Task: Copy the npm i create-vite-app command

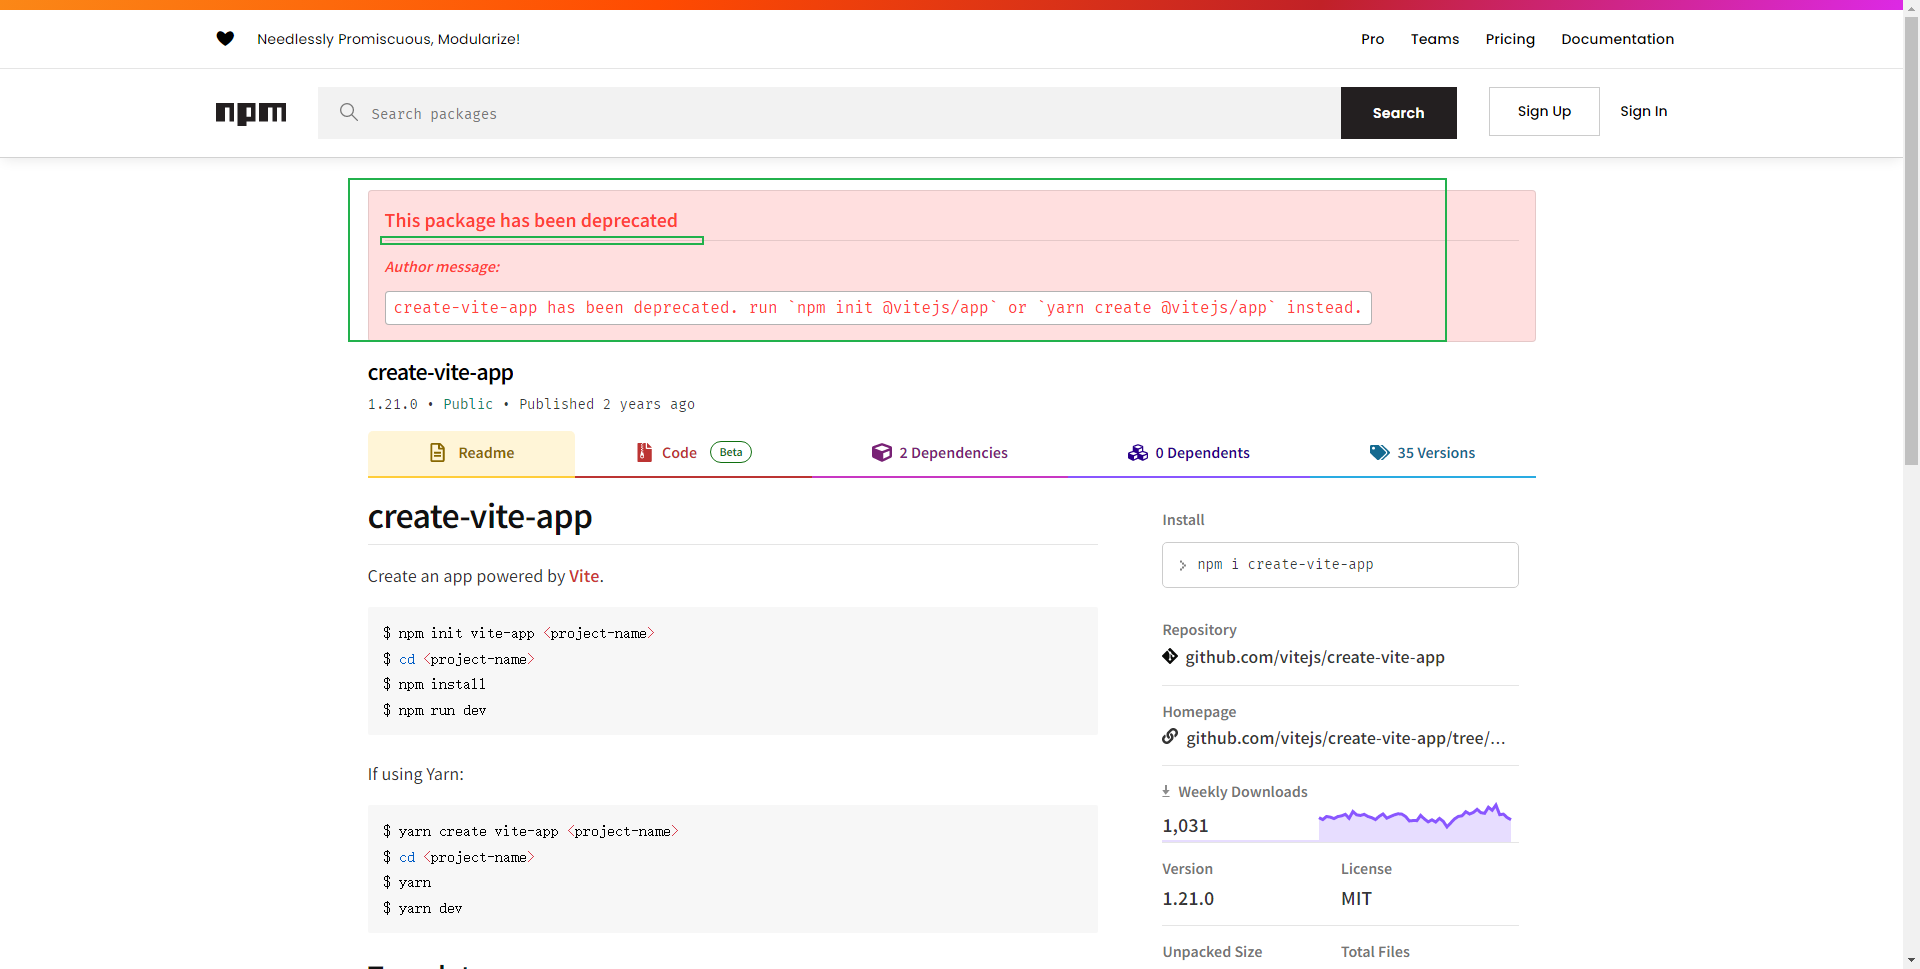Action: [x=1340, y=565]
